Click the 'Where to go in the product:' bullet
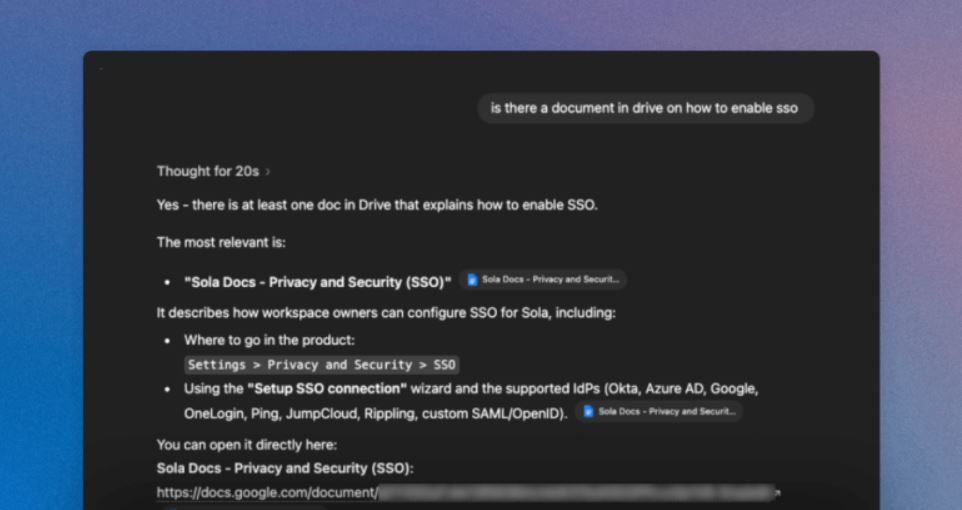962x510 pixels. click(269, 340)
